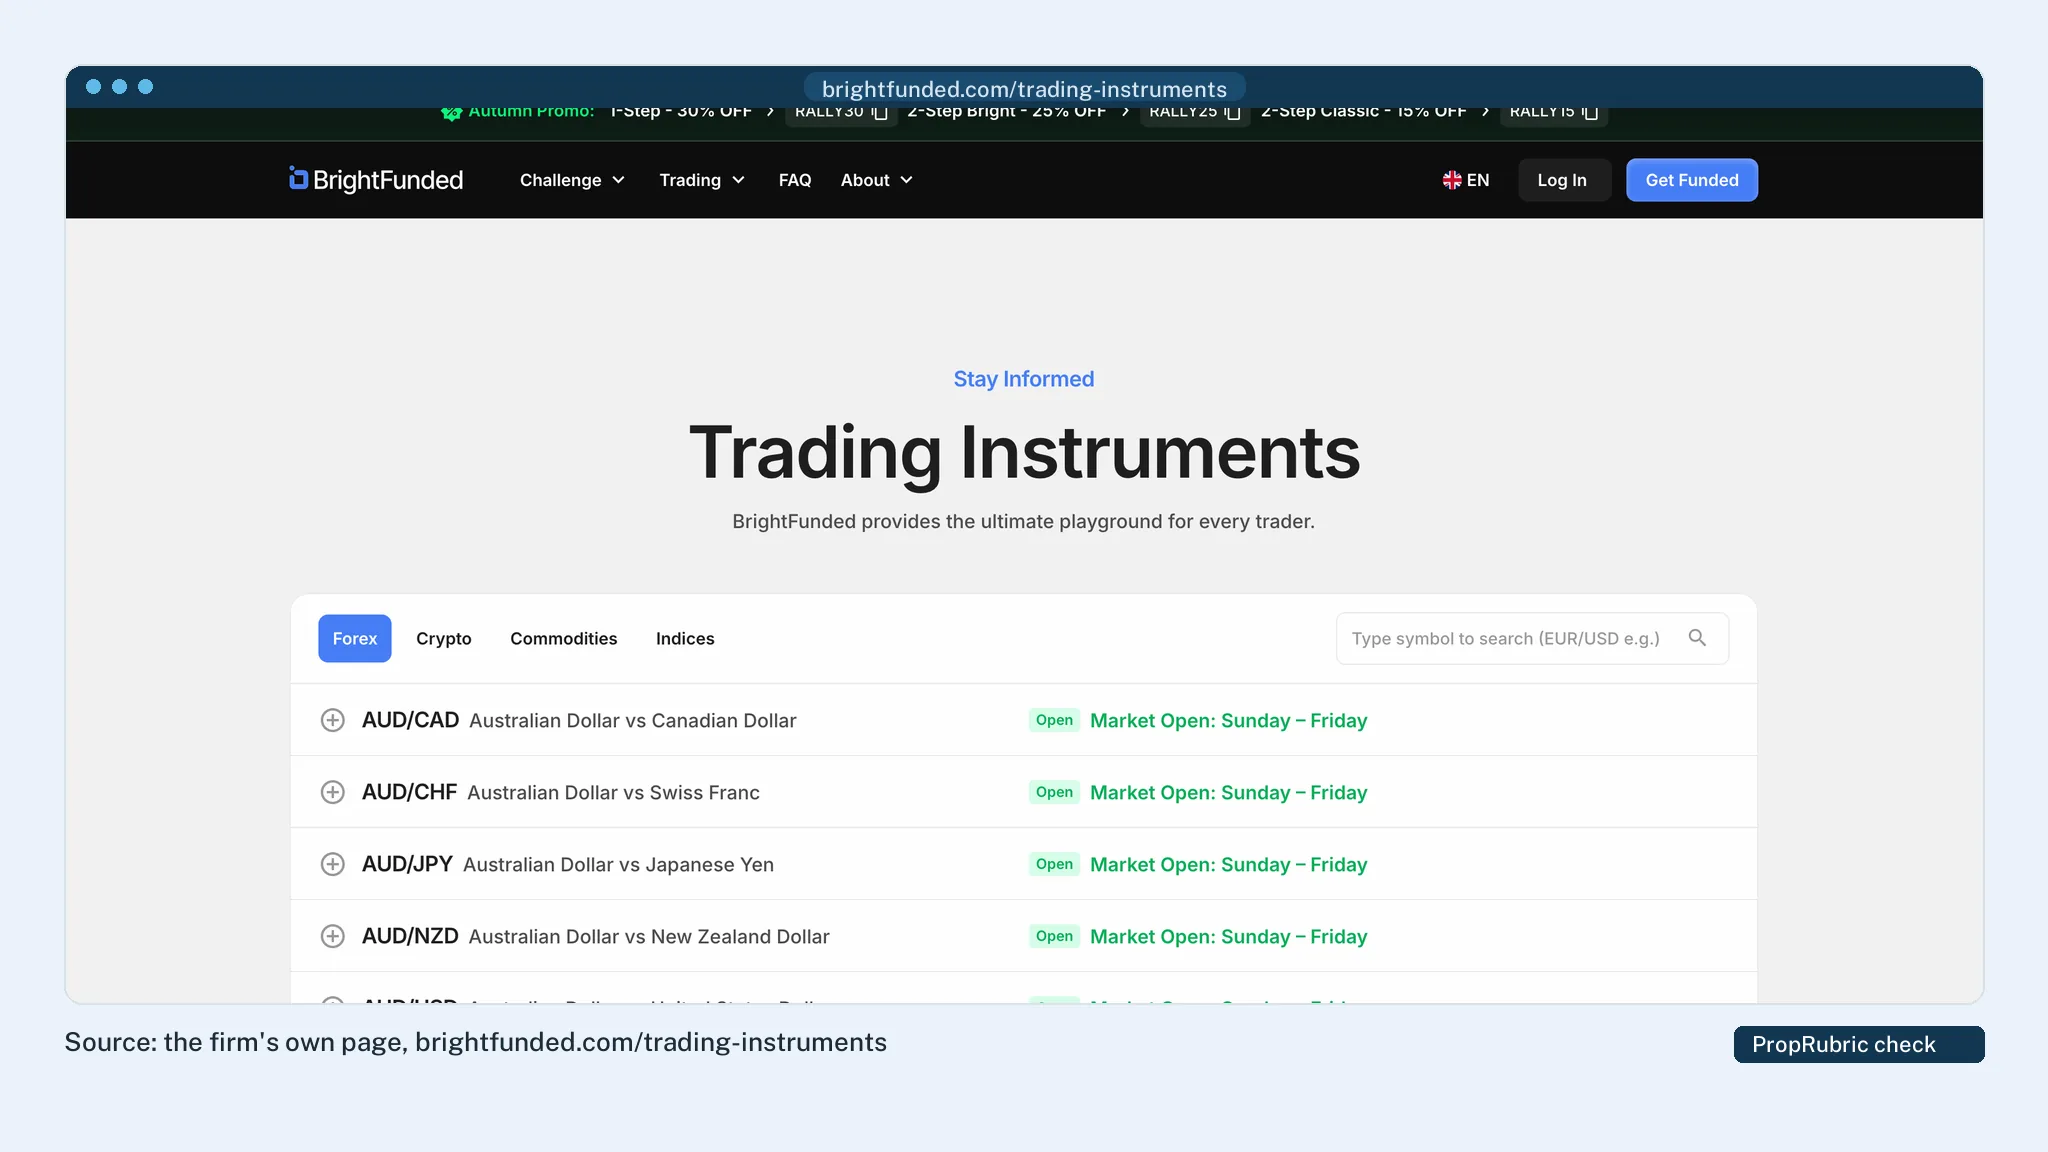Click Market Open text in AUD/CHF row

point(1228,792)
